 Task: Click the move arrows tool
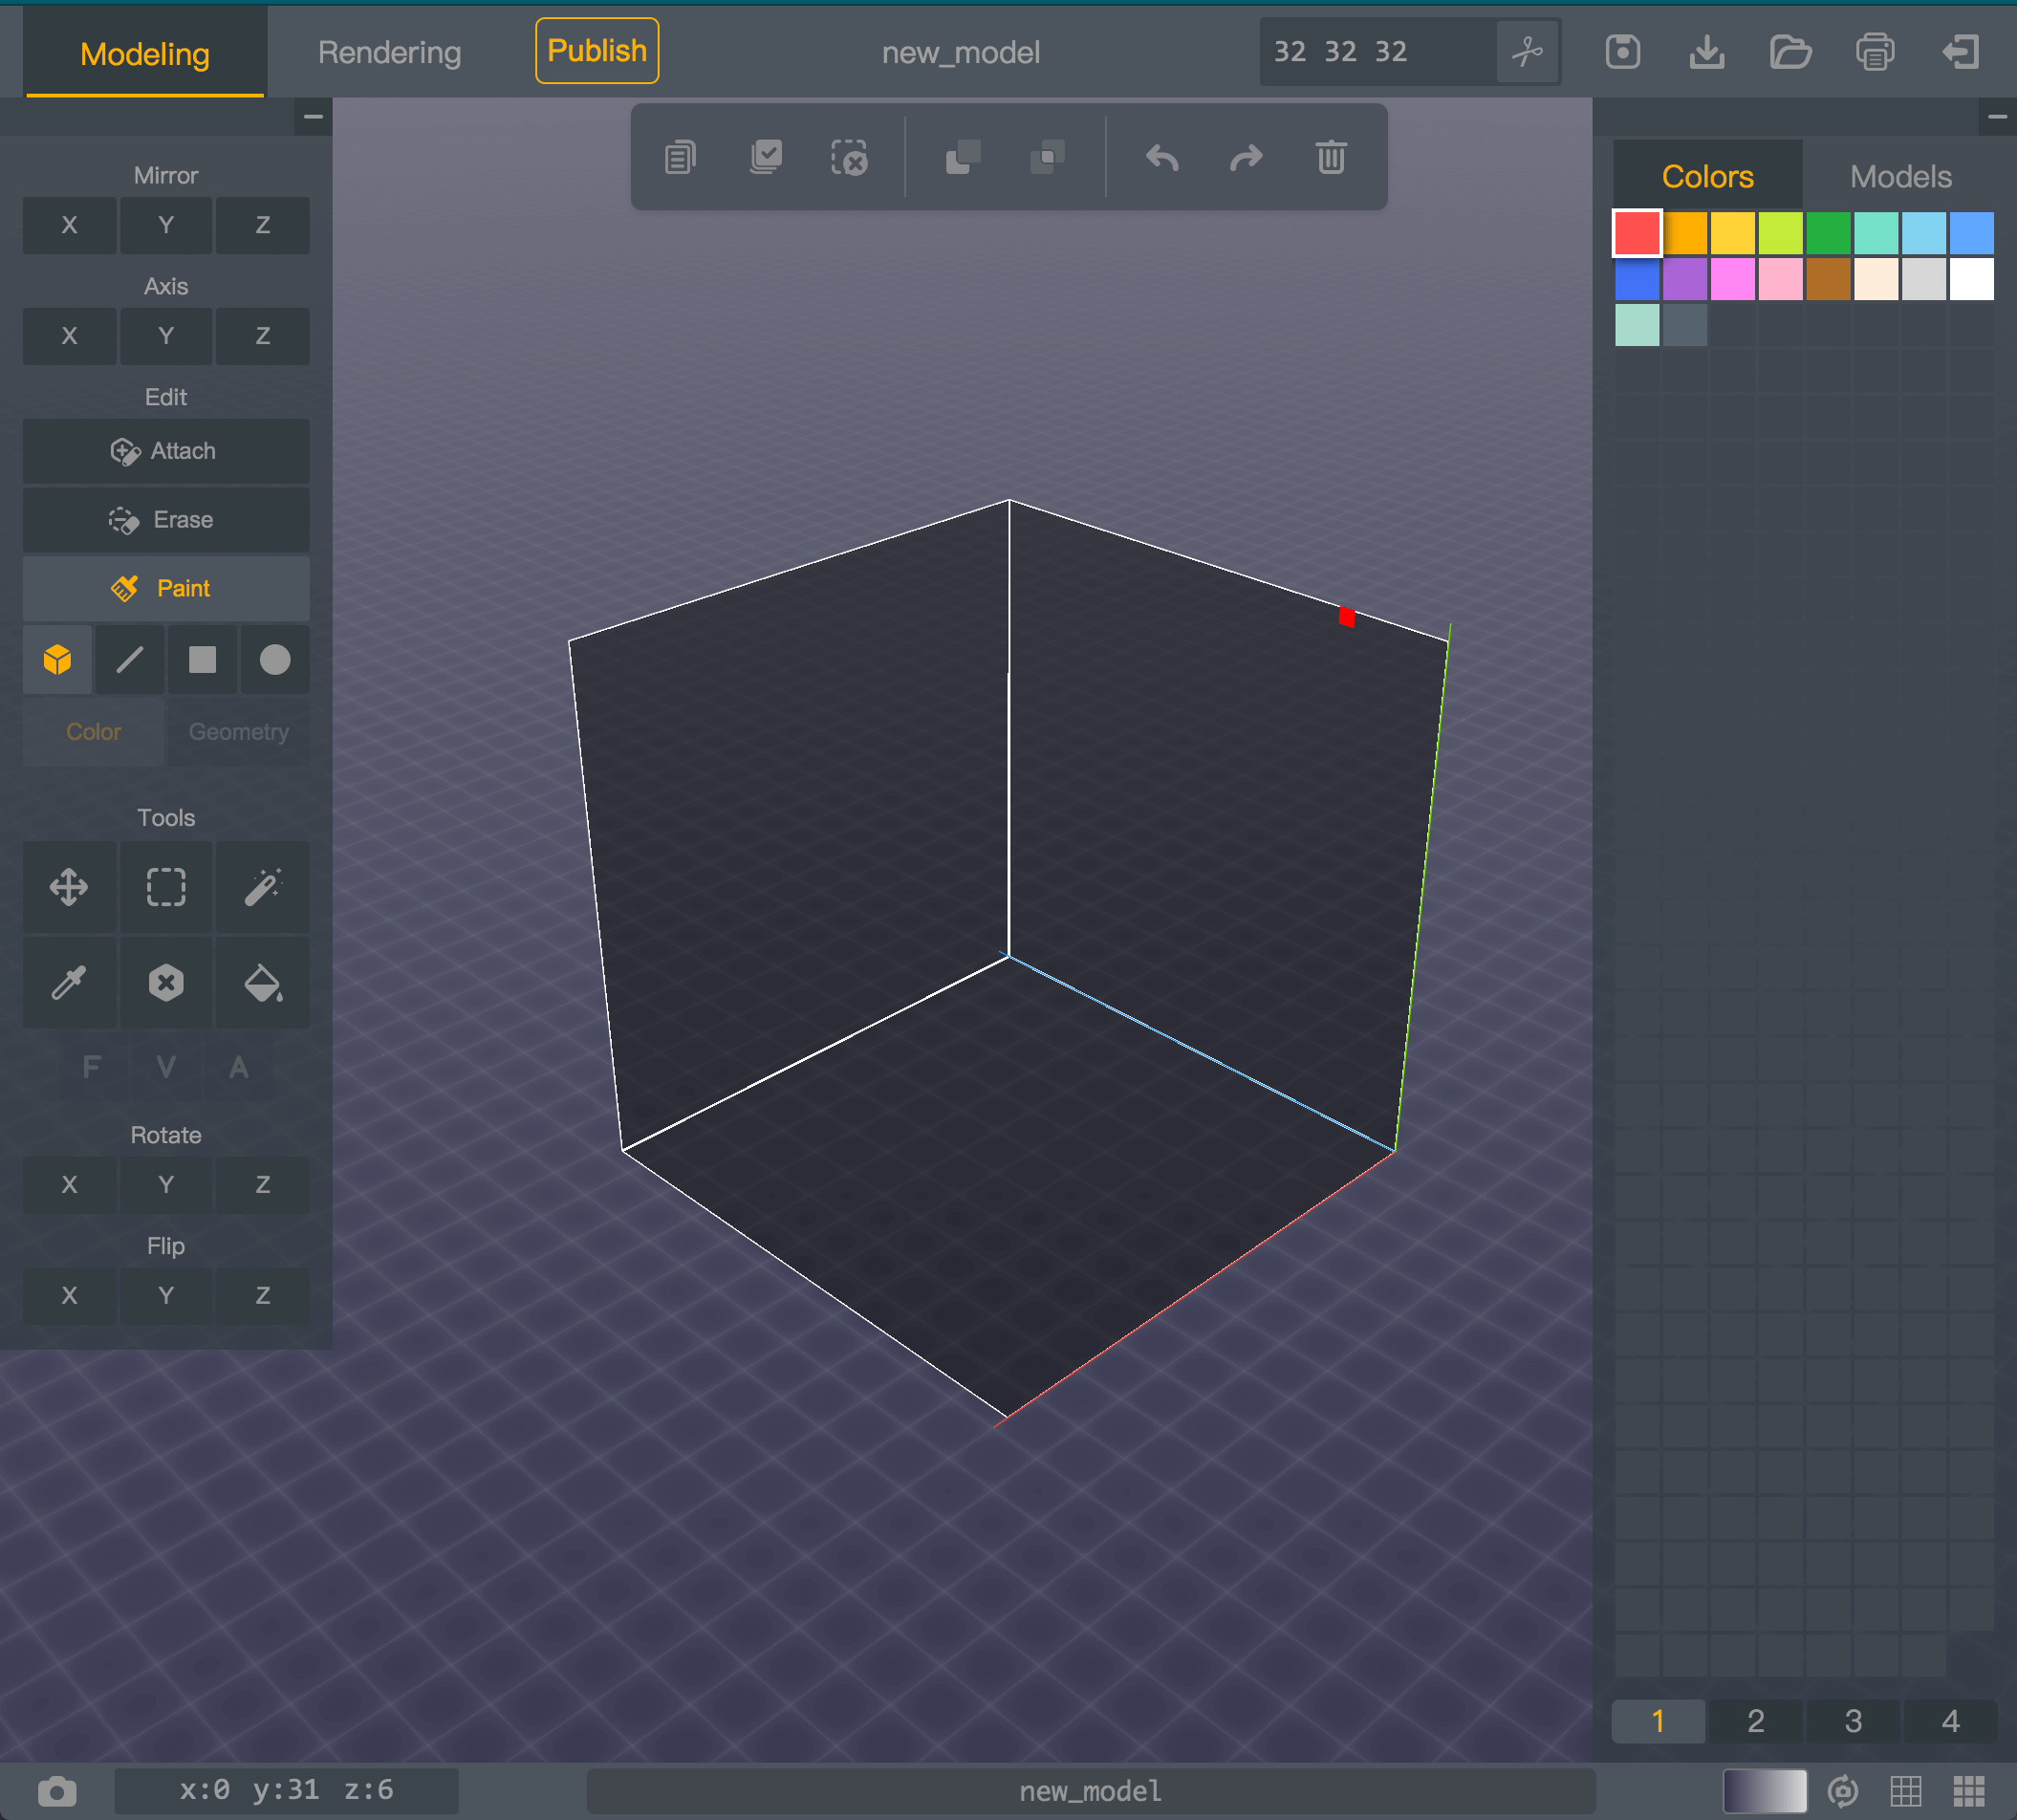point(69,887)
